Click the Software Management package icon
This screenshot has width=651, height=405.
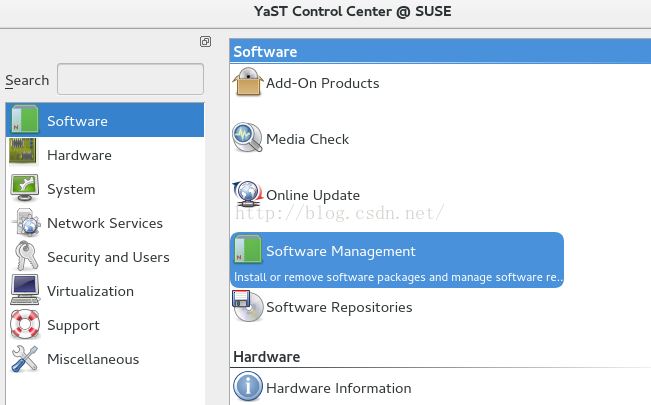[248, 250]
